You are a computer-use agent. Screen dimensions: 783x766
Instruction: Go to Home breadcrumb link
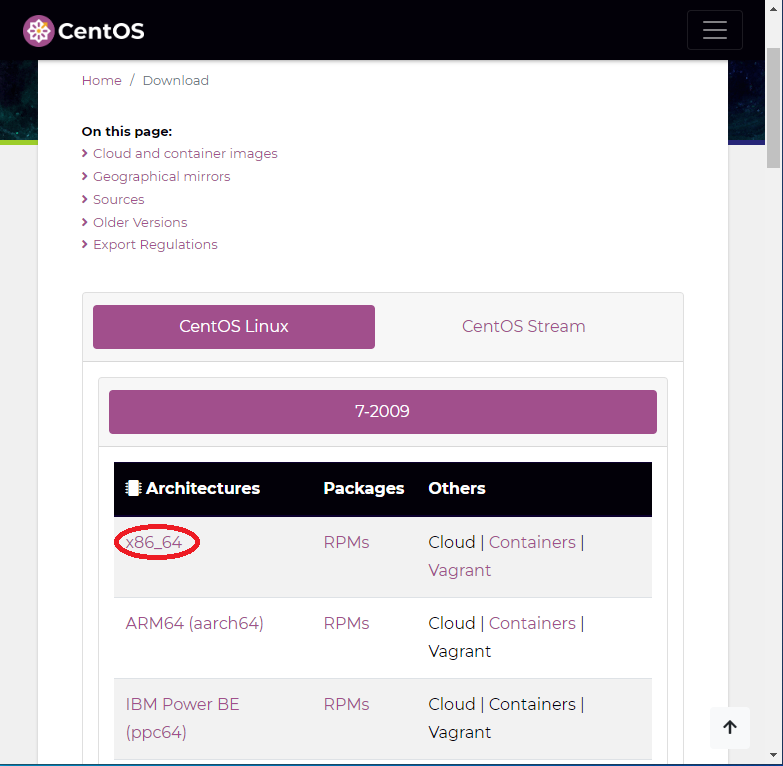(x=101, y=80)
